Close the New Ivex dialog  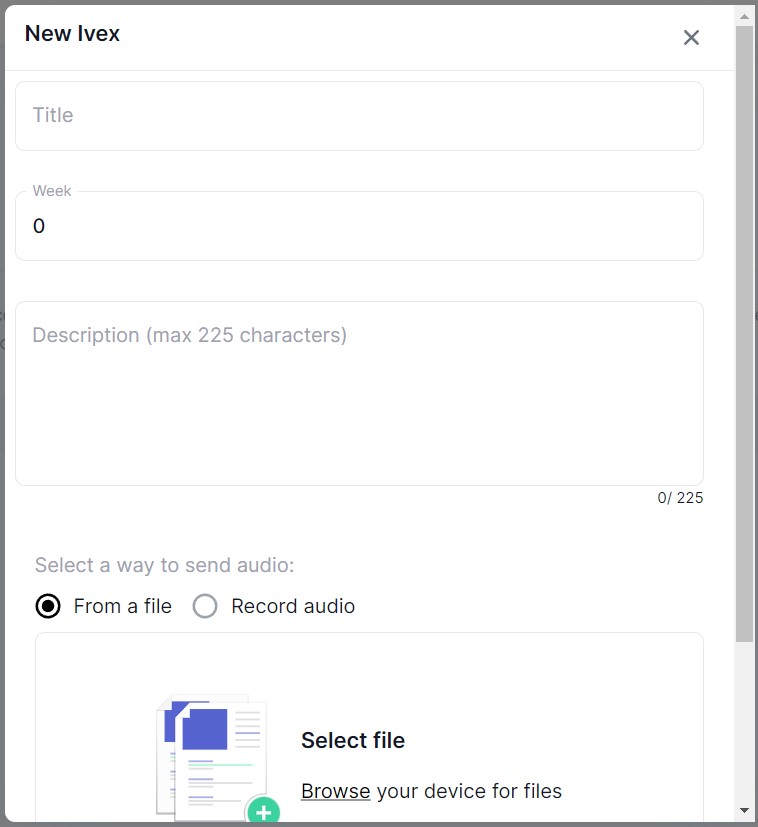point(691,38)
